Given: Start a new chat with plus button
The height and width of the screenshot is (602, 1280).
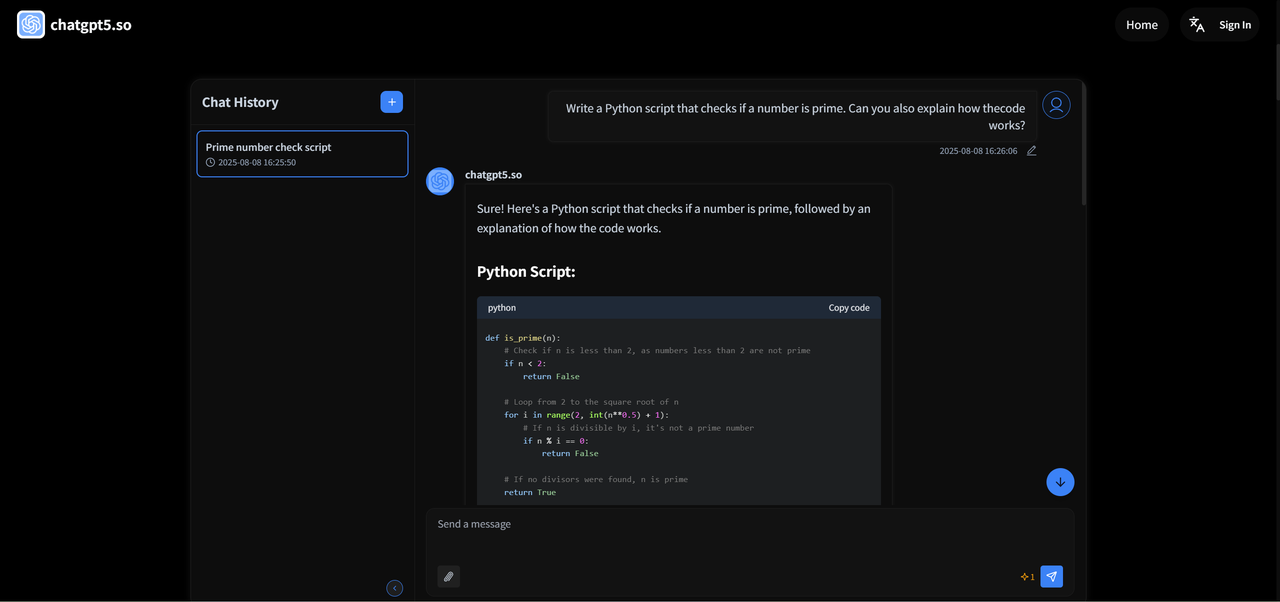Looking at the screenshot, I should coord(392,101).
